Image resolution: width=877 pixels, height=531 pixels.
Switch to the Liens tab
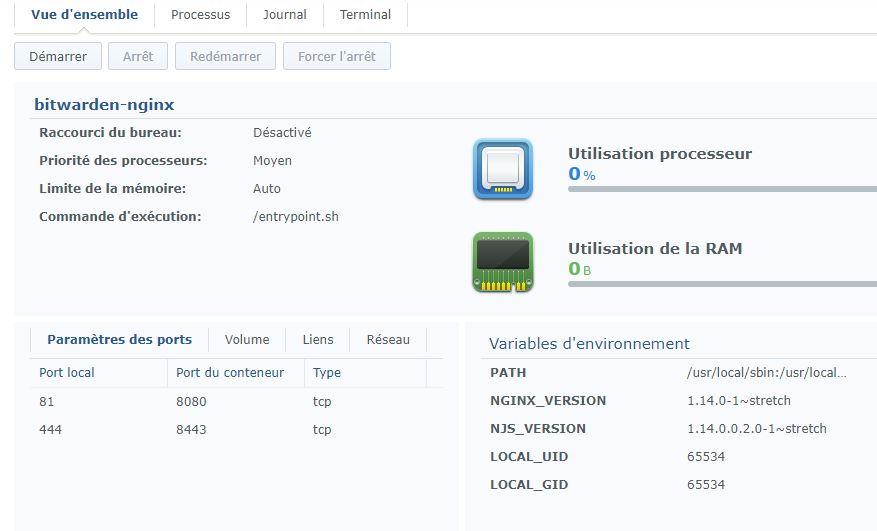click(318, 340)
